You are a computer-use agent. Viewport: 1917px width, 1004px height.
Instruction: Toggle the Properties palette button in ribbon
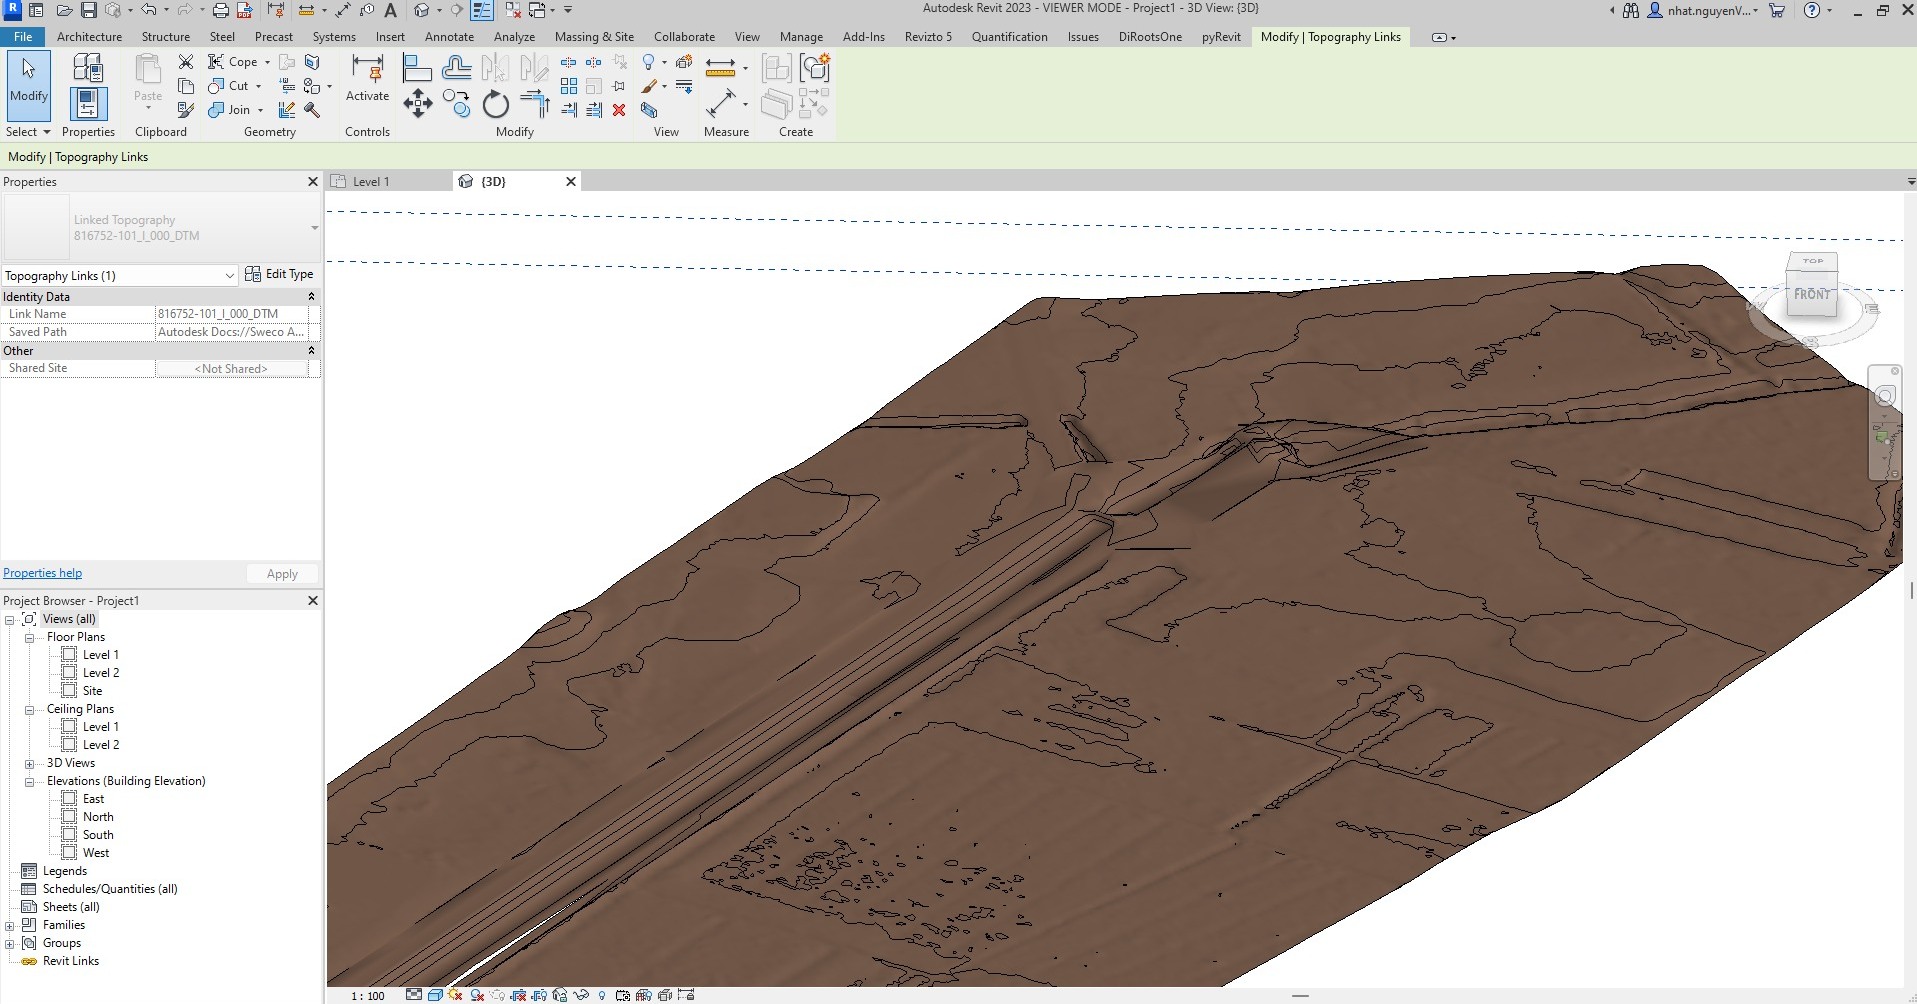point(88,103)
